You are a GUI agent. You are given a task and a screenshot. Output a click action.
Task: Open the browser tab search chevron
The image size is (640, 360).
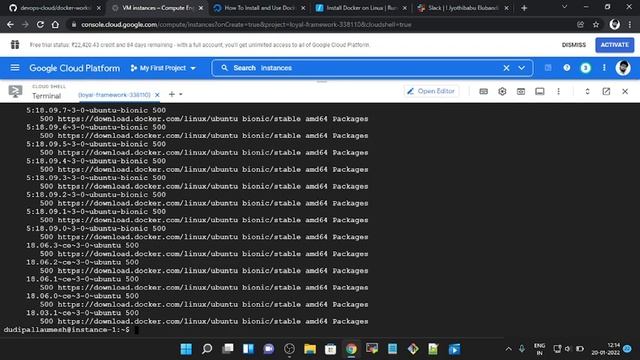[564, 7]
